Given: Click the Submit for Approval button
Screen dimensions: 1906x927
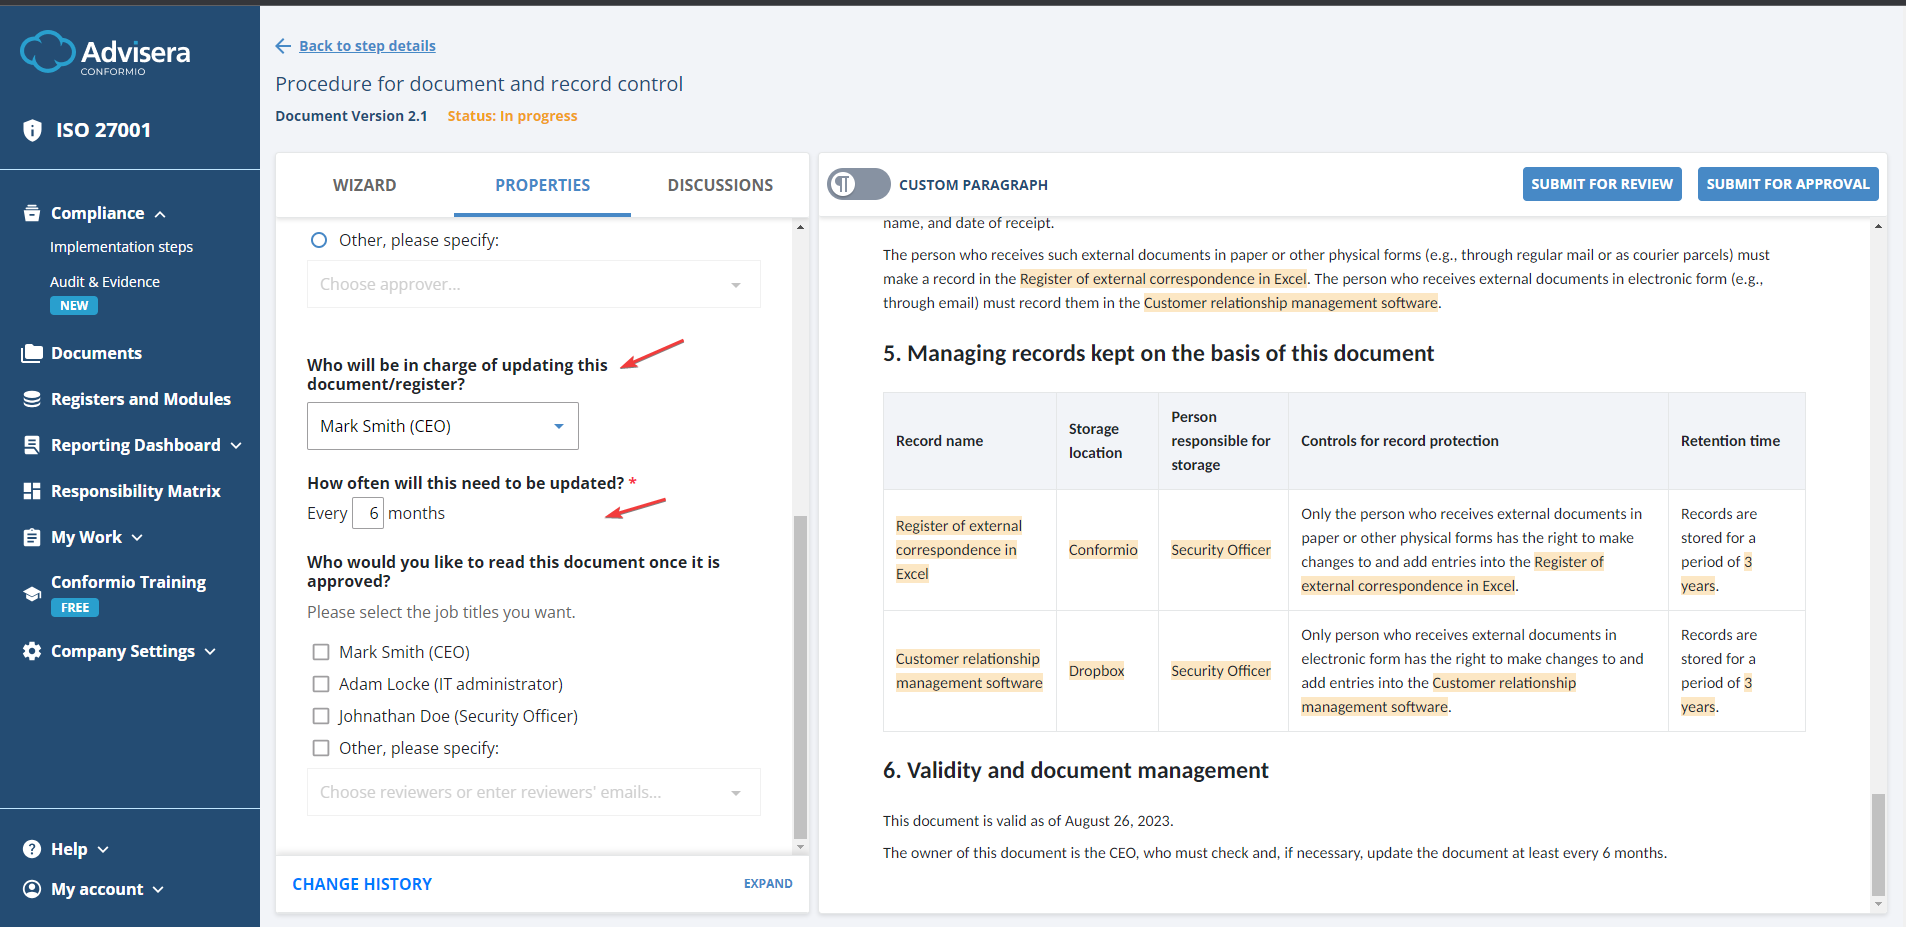Looking at the screenshot, I should click(x=1787, y=183).
